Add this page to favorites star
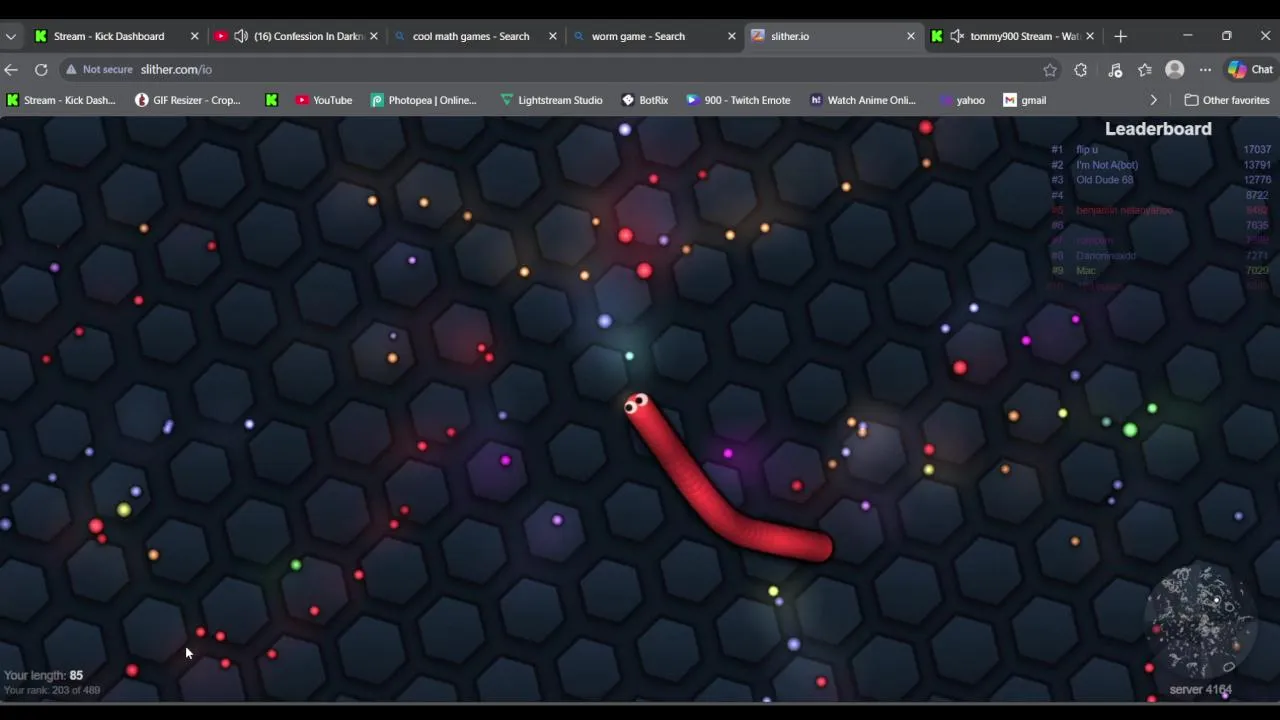Screen dimensions: 1280x720 click(x=1050, y=70)
